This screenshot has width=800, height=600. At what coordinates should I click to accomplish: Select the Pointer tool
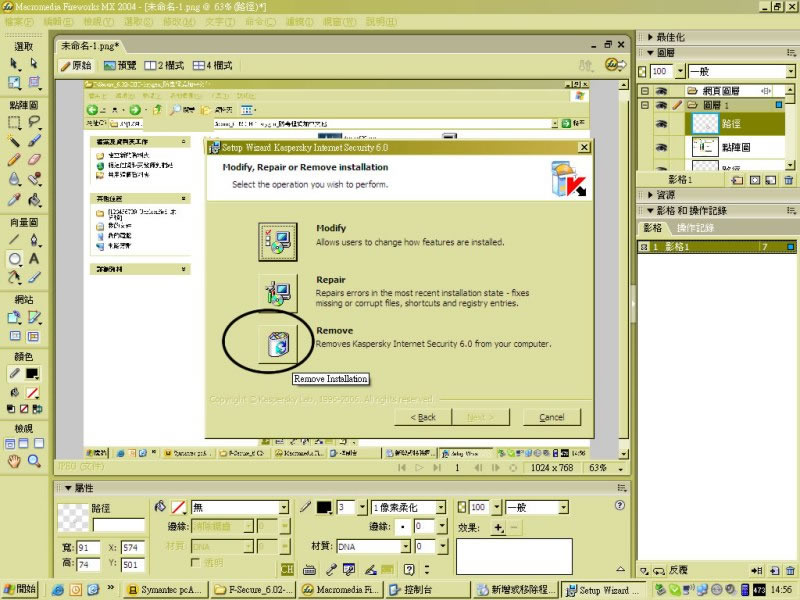coord(14,64)
